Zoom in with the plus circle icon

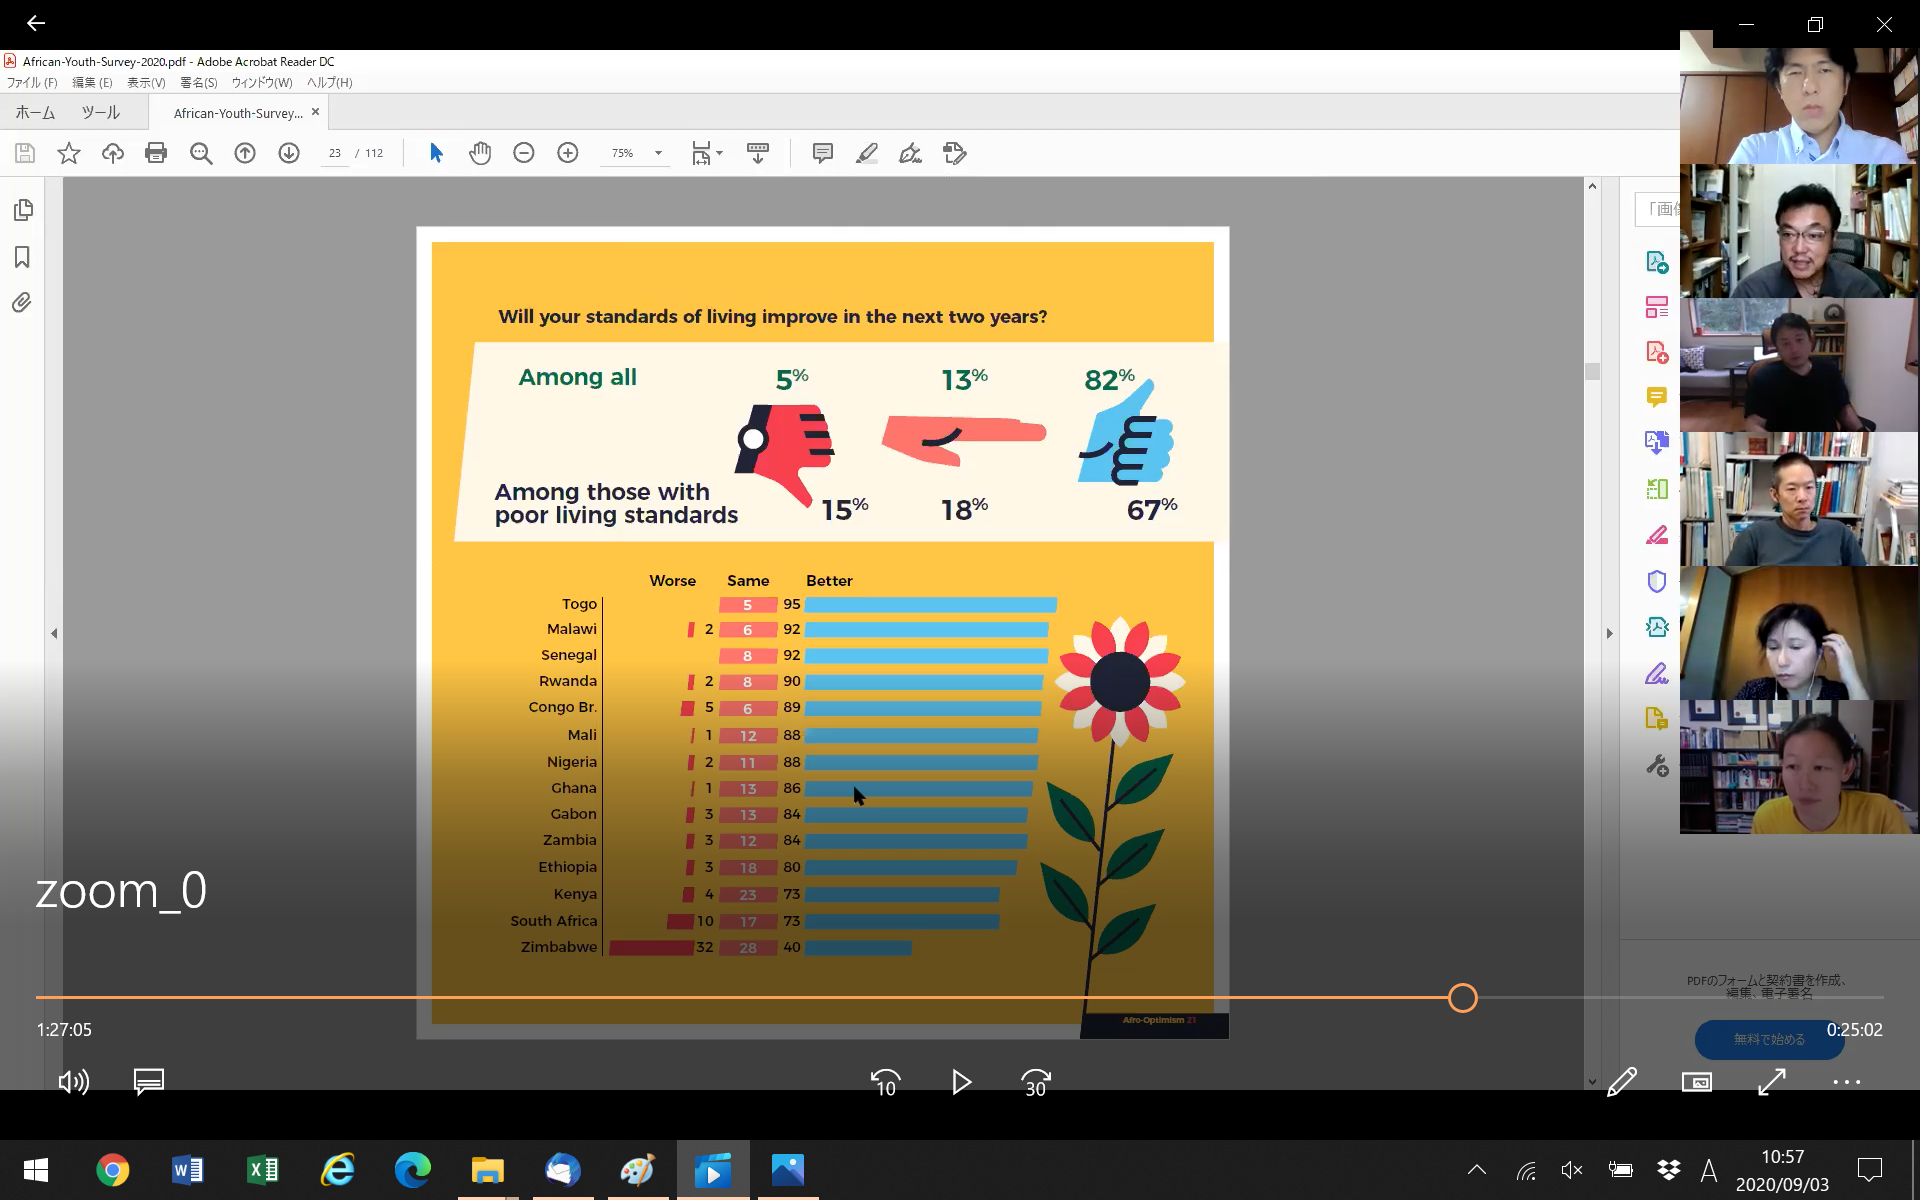coord(568,153)
